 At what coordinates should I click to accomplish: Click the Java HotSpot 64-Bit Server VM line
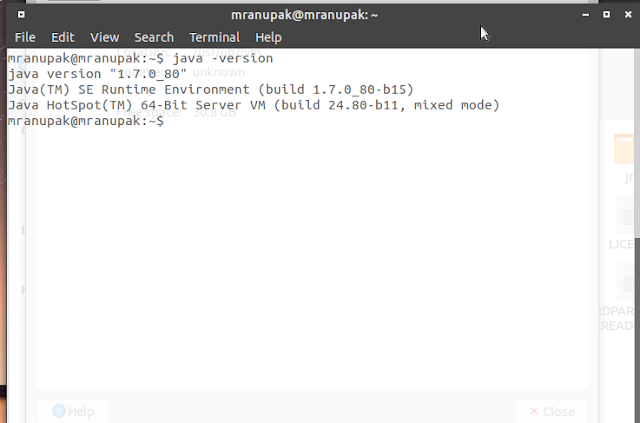click(x=253, y=105)
